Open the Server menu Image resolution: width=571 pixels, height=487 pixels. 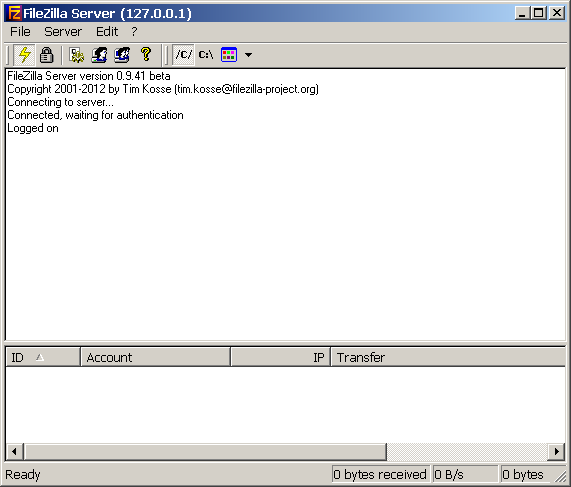pos(63,32)
